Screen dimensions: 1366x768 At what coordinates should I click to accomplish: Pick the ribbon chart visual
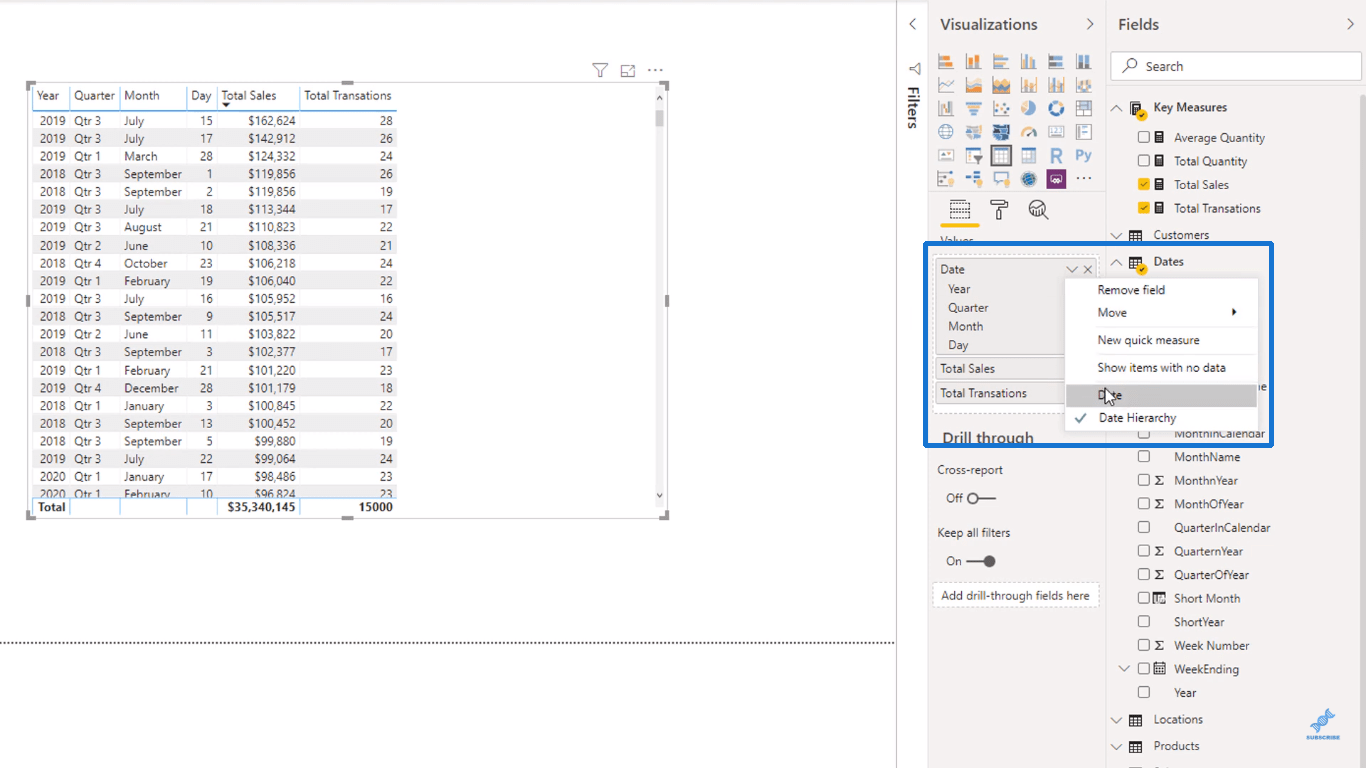coord(1083,85)
